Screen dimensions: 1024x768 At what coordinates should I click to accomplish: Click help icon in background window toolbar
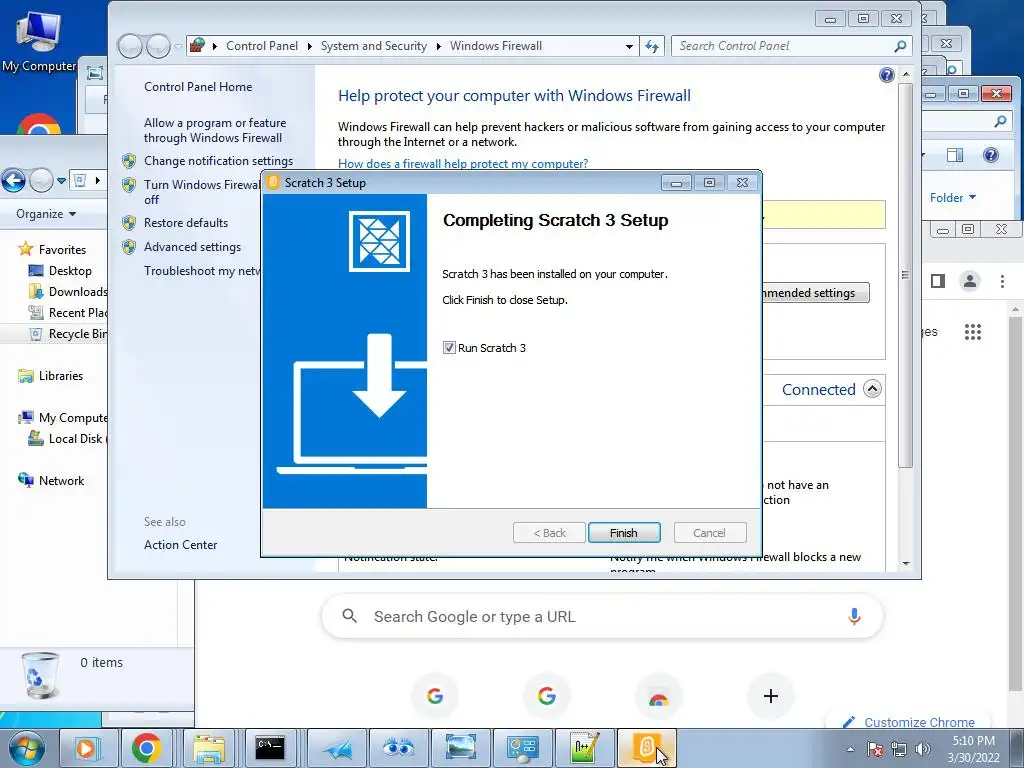[x=991, y=155]
